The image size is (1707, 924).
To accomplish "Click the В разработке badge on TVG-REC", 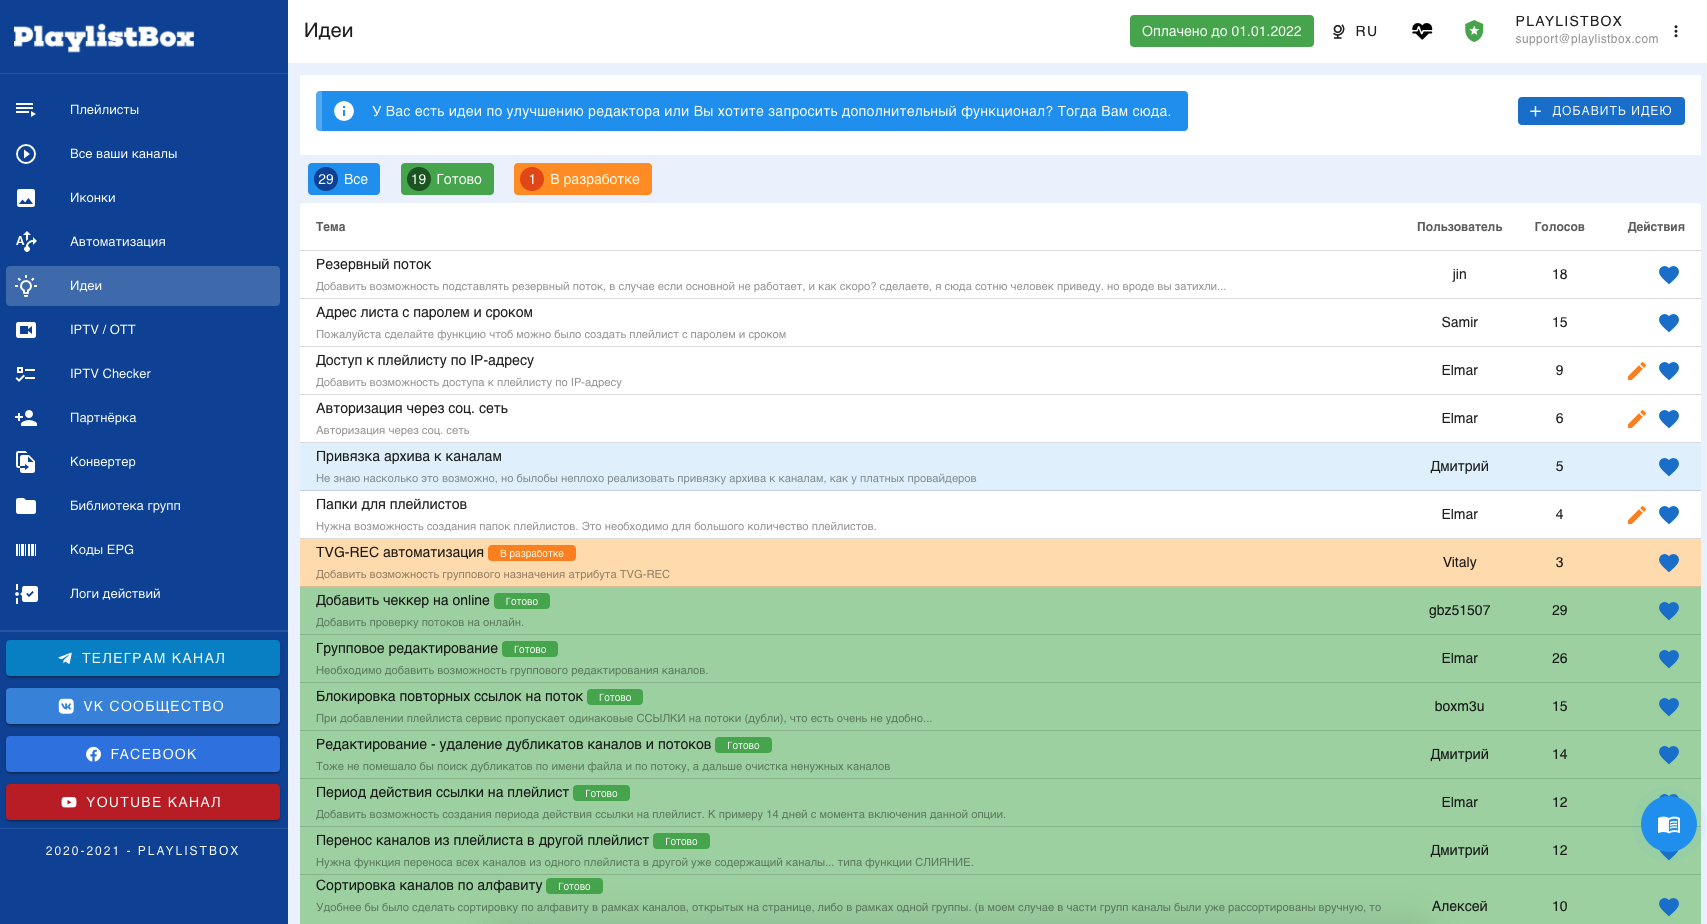I will 532,554.
